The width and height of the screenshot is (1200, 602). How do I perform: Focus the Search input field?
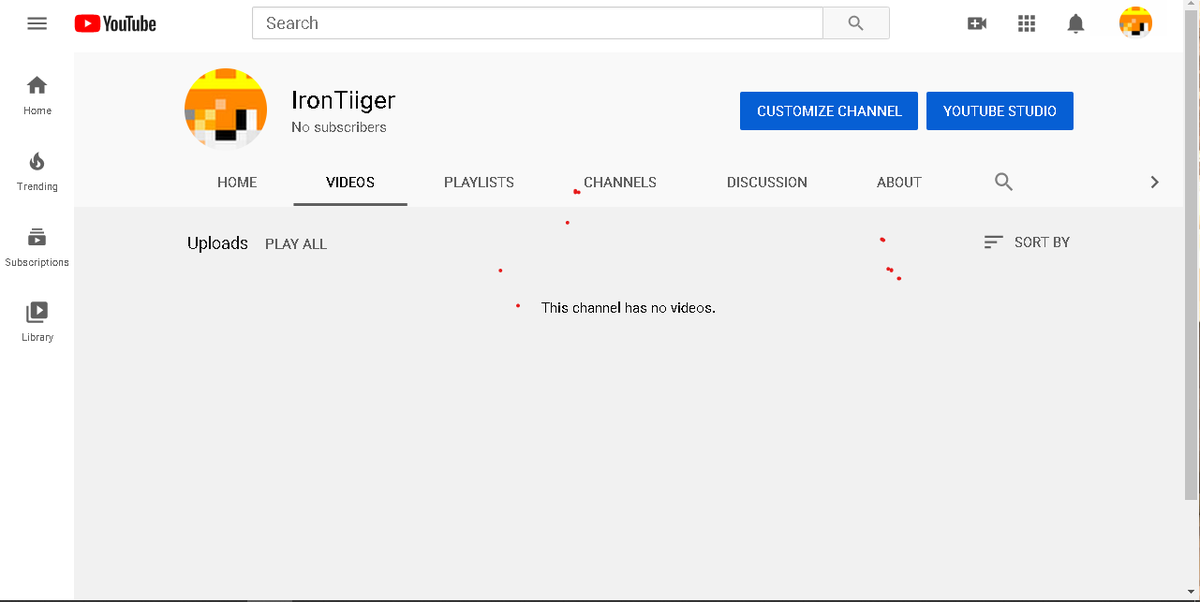[x=537, y=23]
